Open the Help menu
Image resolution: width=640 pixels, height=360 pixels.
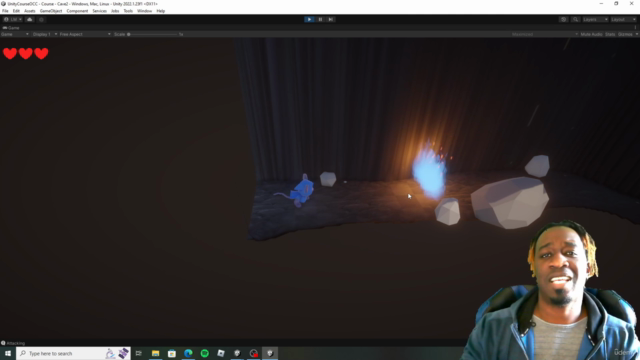point(161,11)
